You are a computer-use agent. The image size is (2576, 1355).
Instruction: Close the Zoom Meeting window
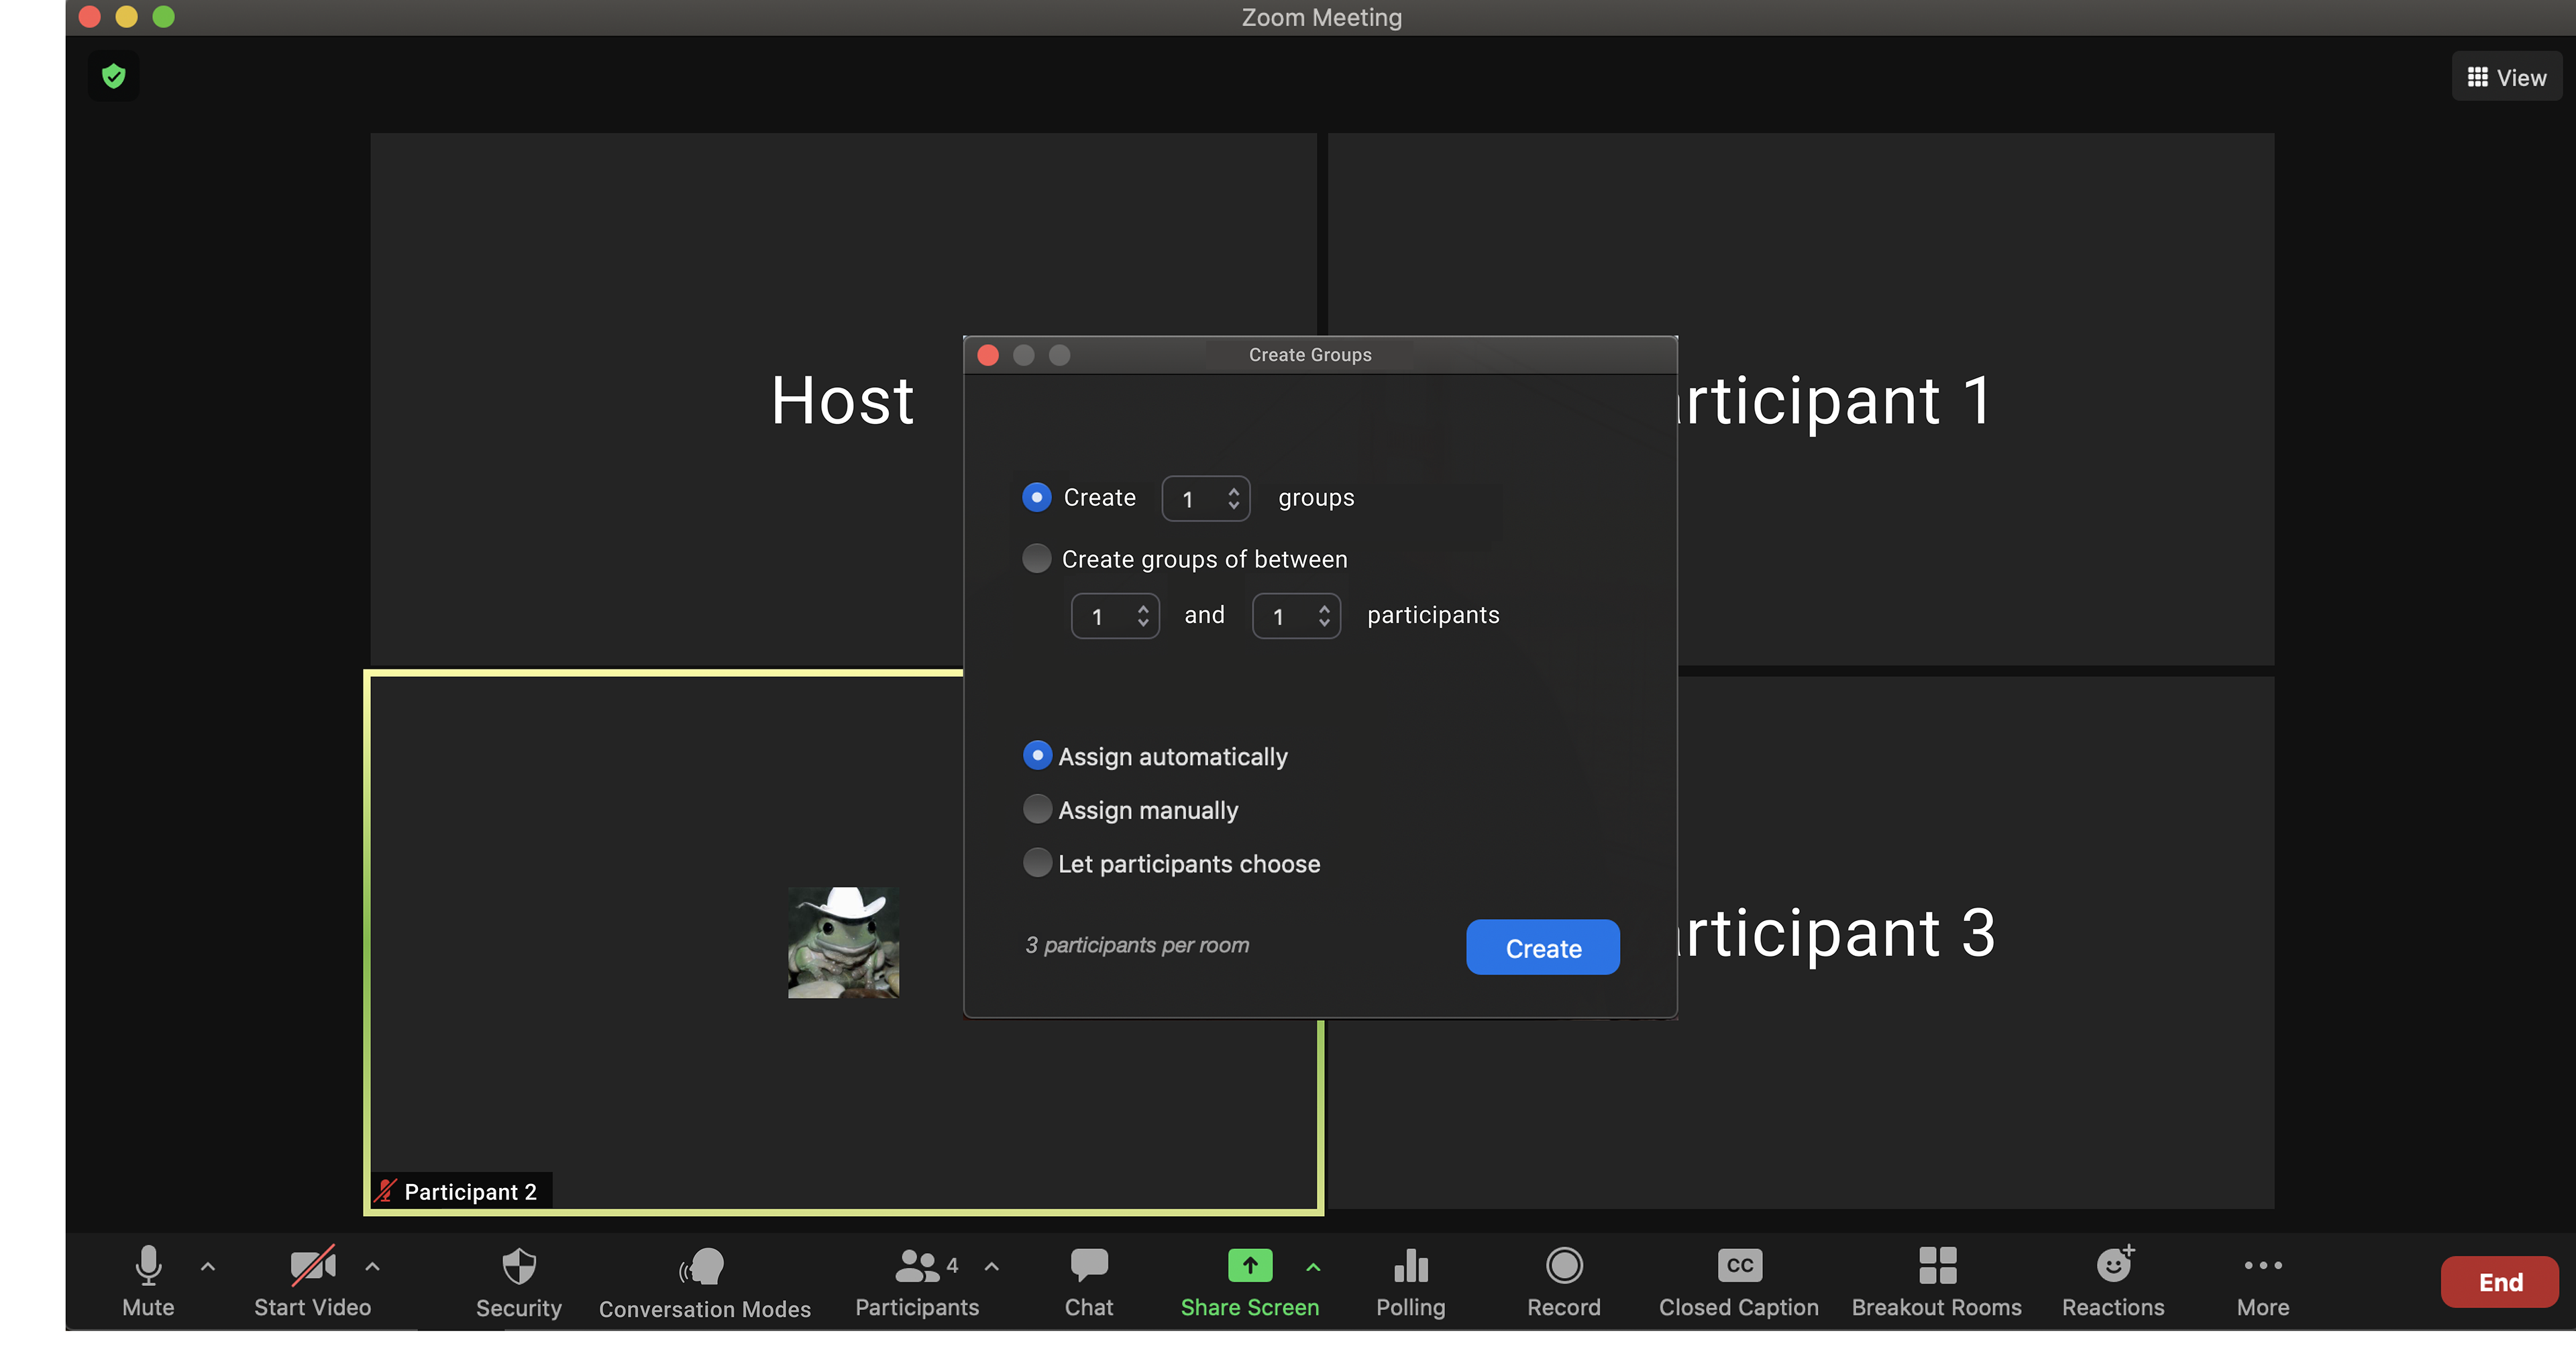[89, 16]
